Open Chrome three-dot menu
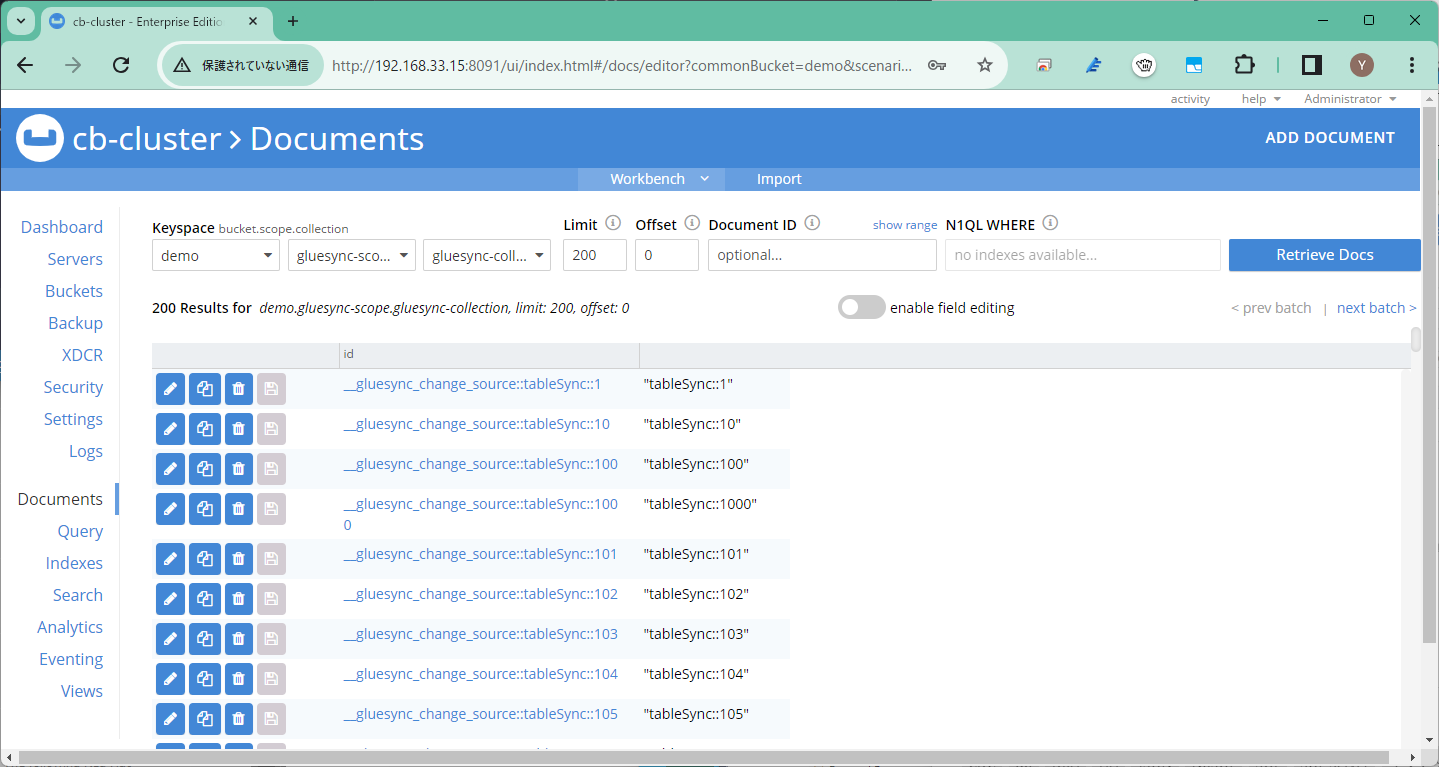Image resolution: width=1439 pixels, height=767 pixels. (1411, 65)
